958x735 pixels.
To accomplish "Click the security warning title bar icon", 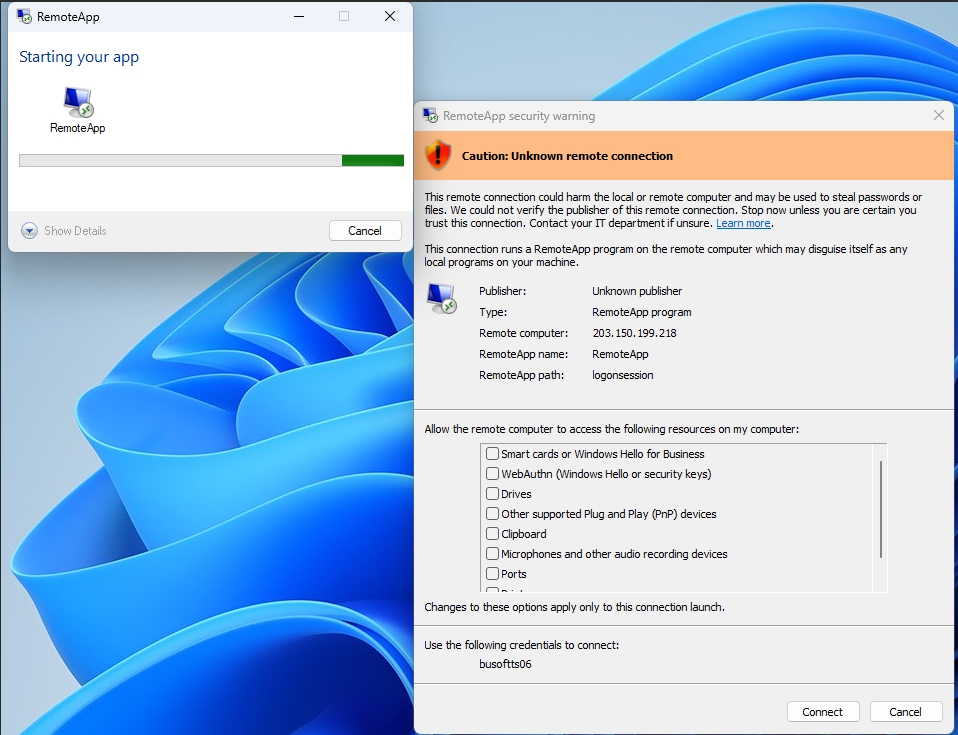I will [430, 115].
